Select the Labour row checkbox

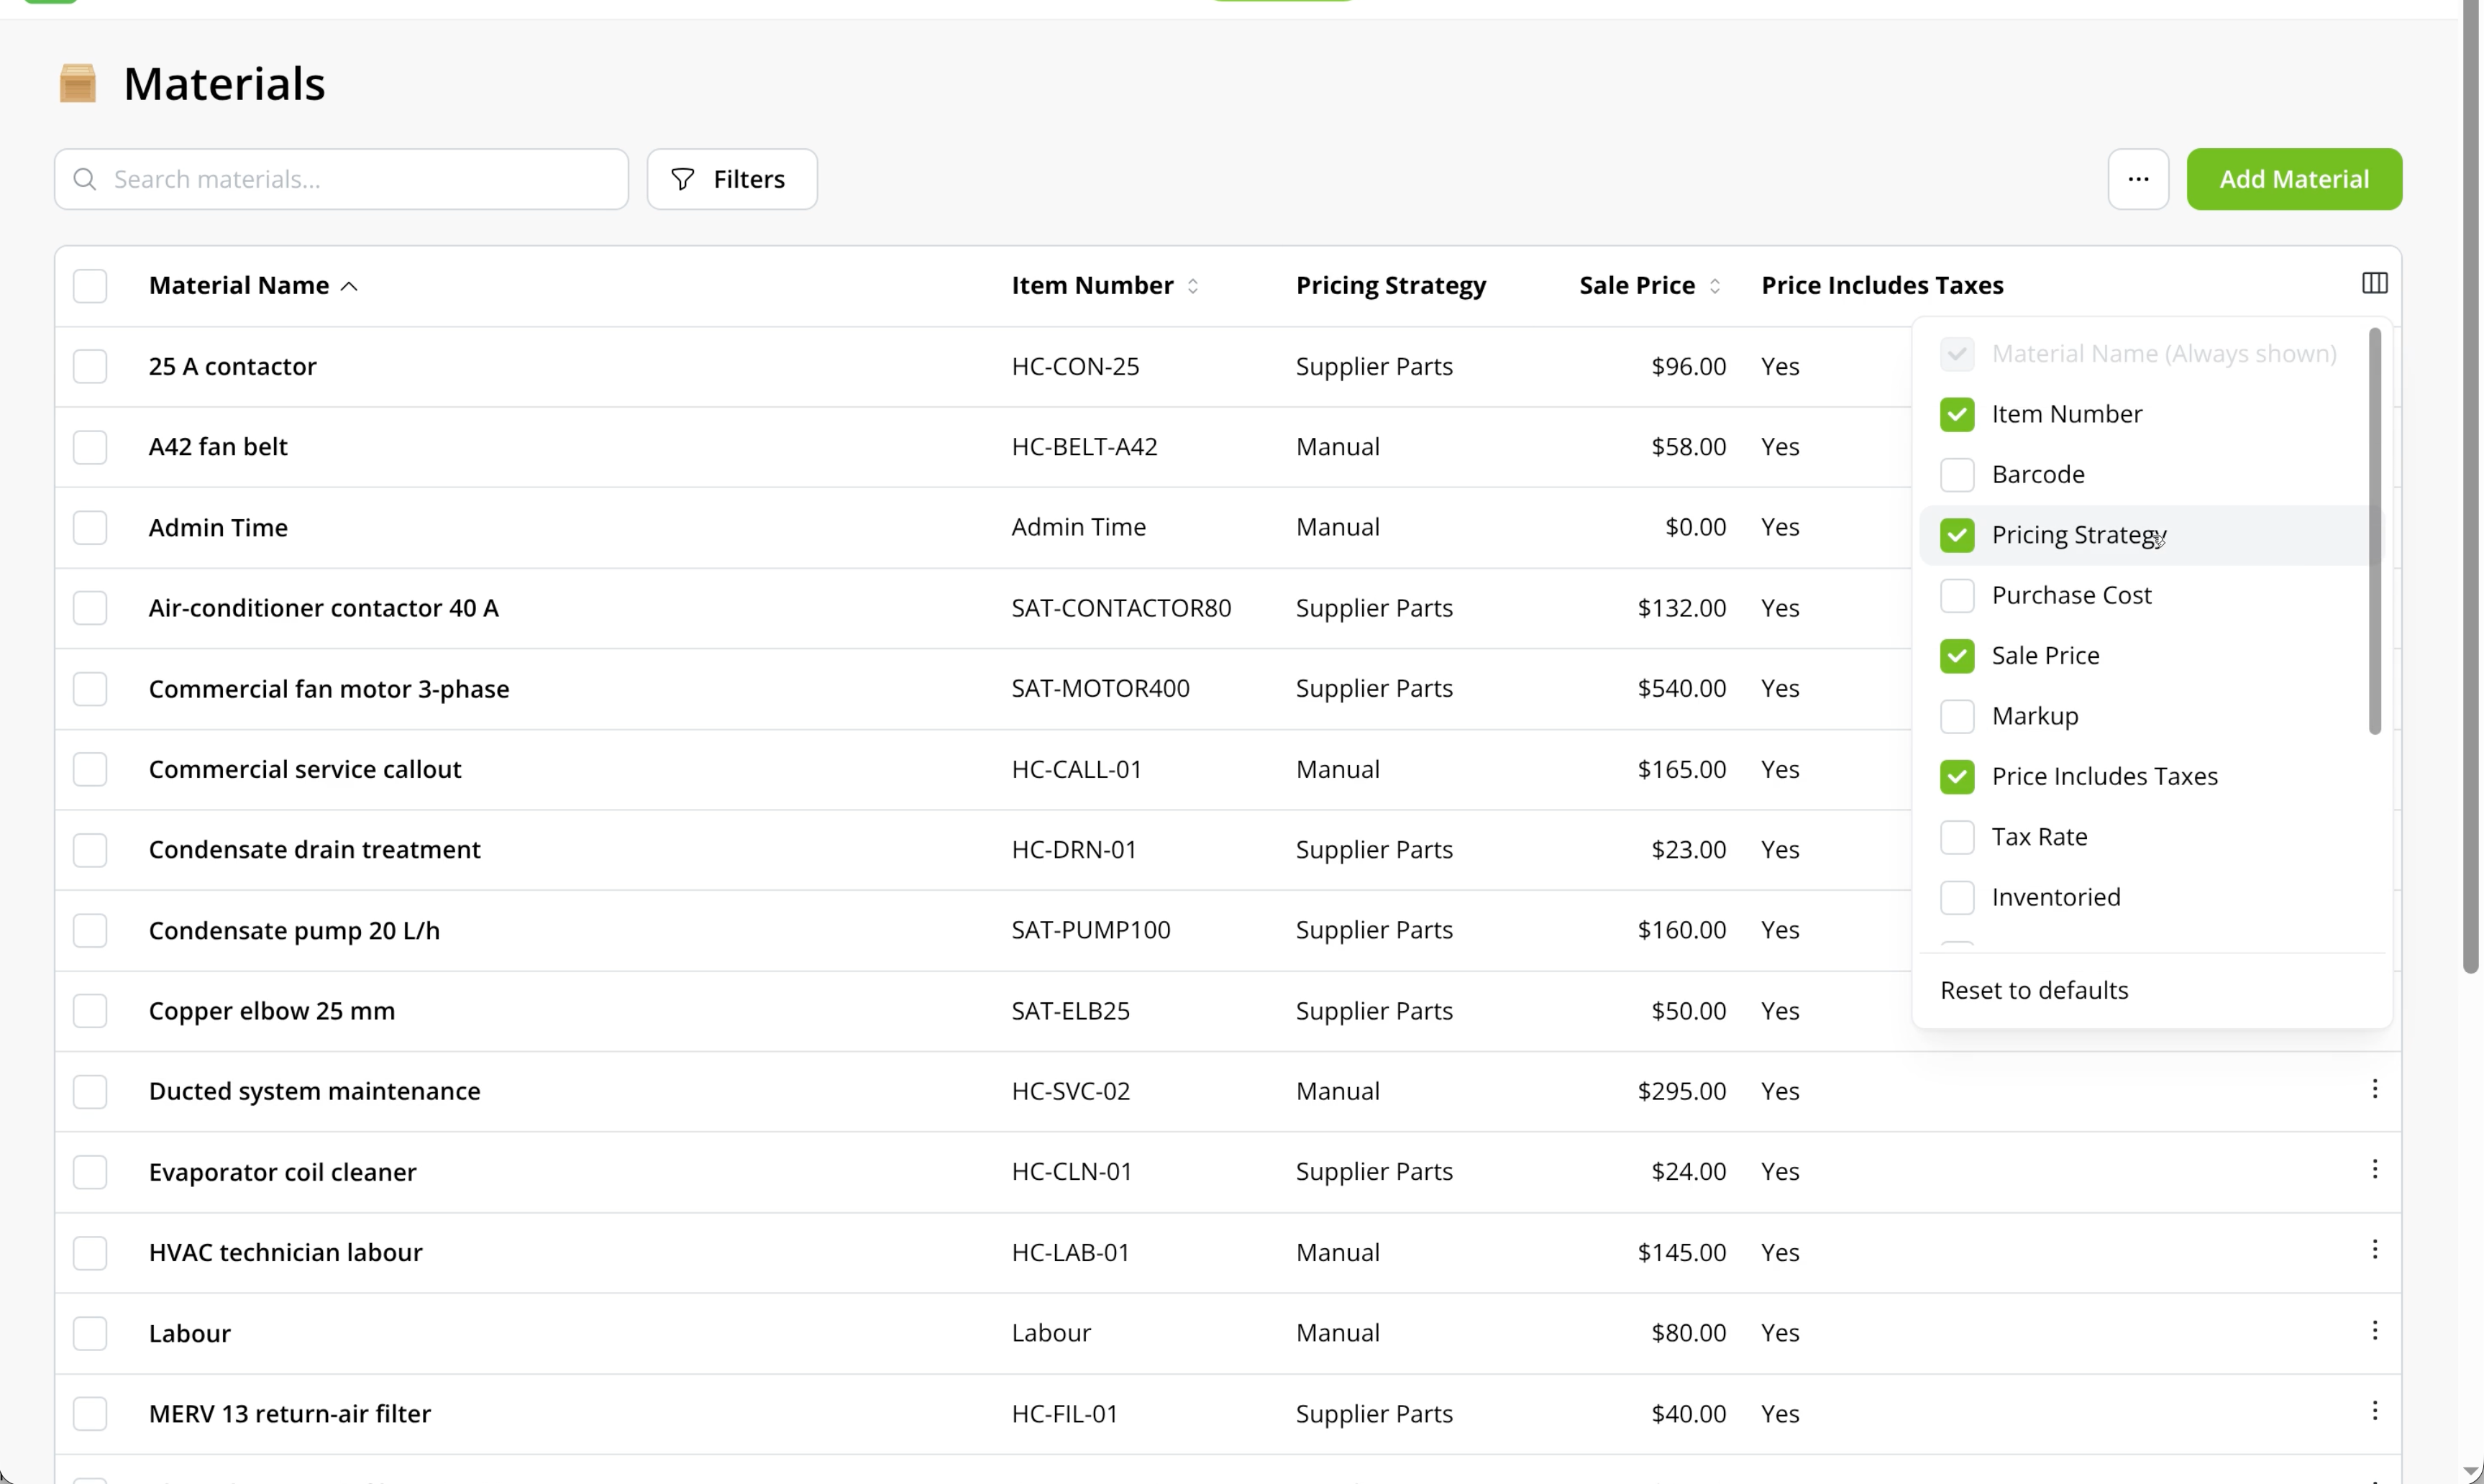point(90,1333)
